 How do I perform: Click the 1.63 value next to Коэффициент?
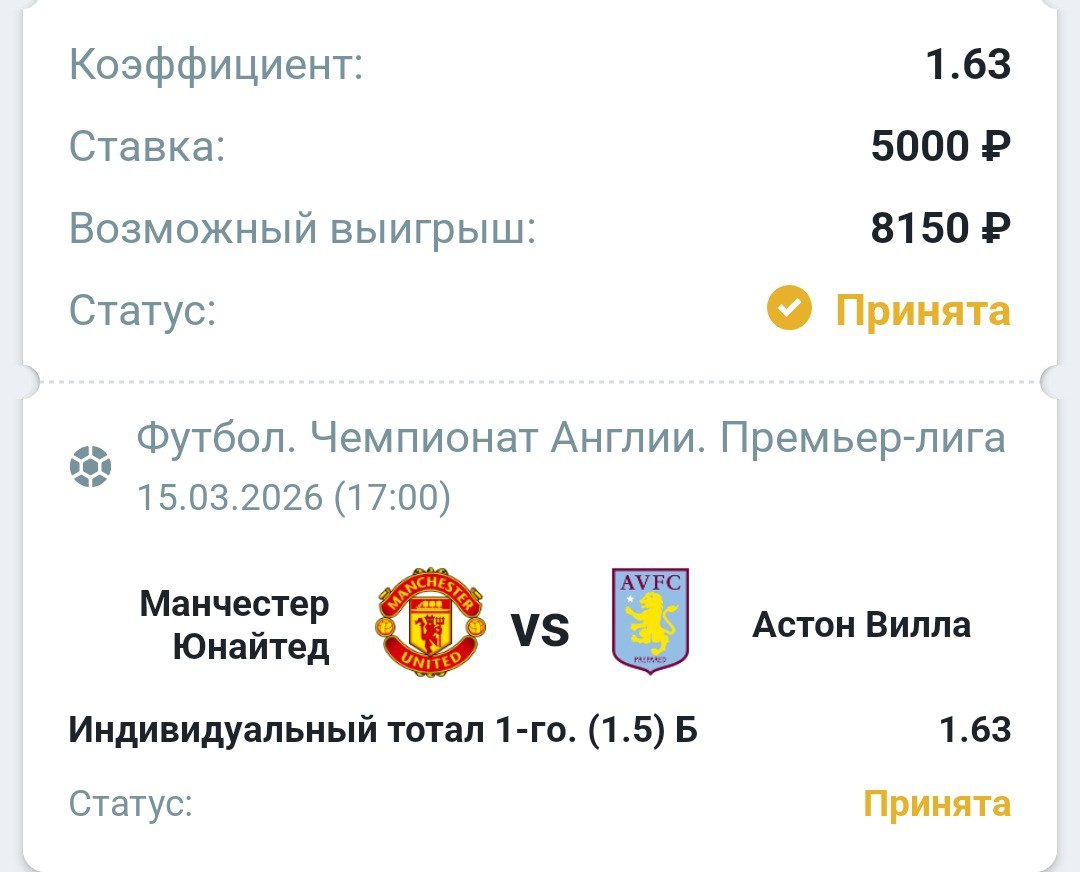click(x=968, y=65)
